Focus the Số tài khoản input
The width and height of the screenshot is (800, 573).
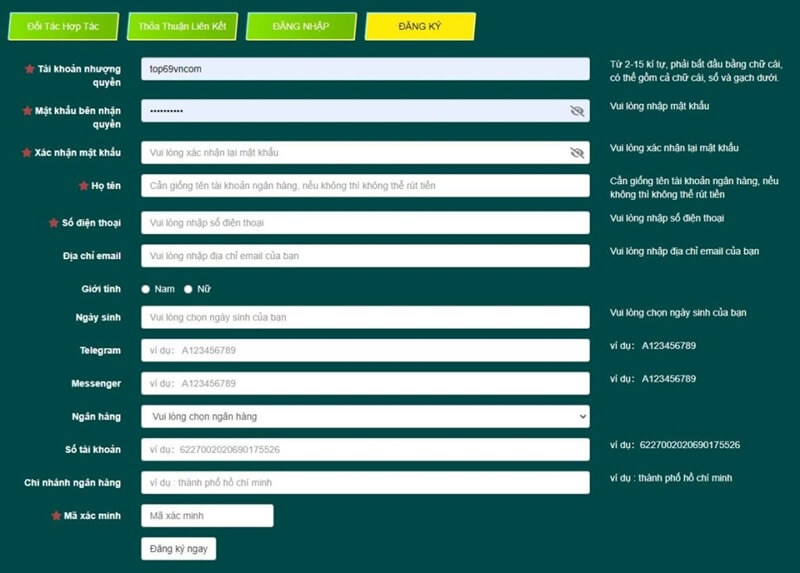coord(365,450)
